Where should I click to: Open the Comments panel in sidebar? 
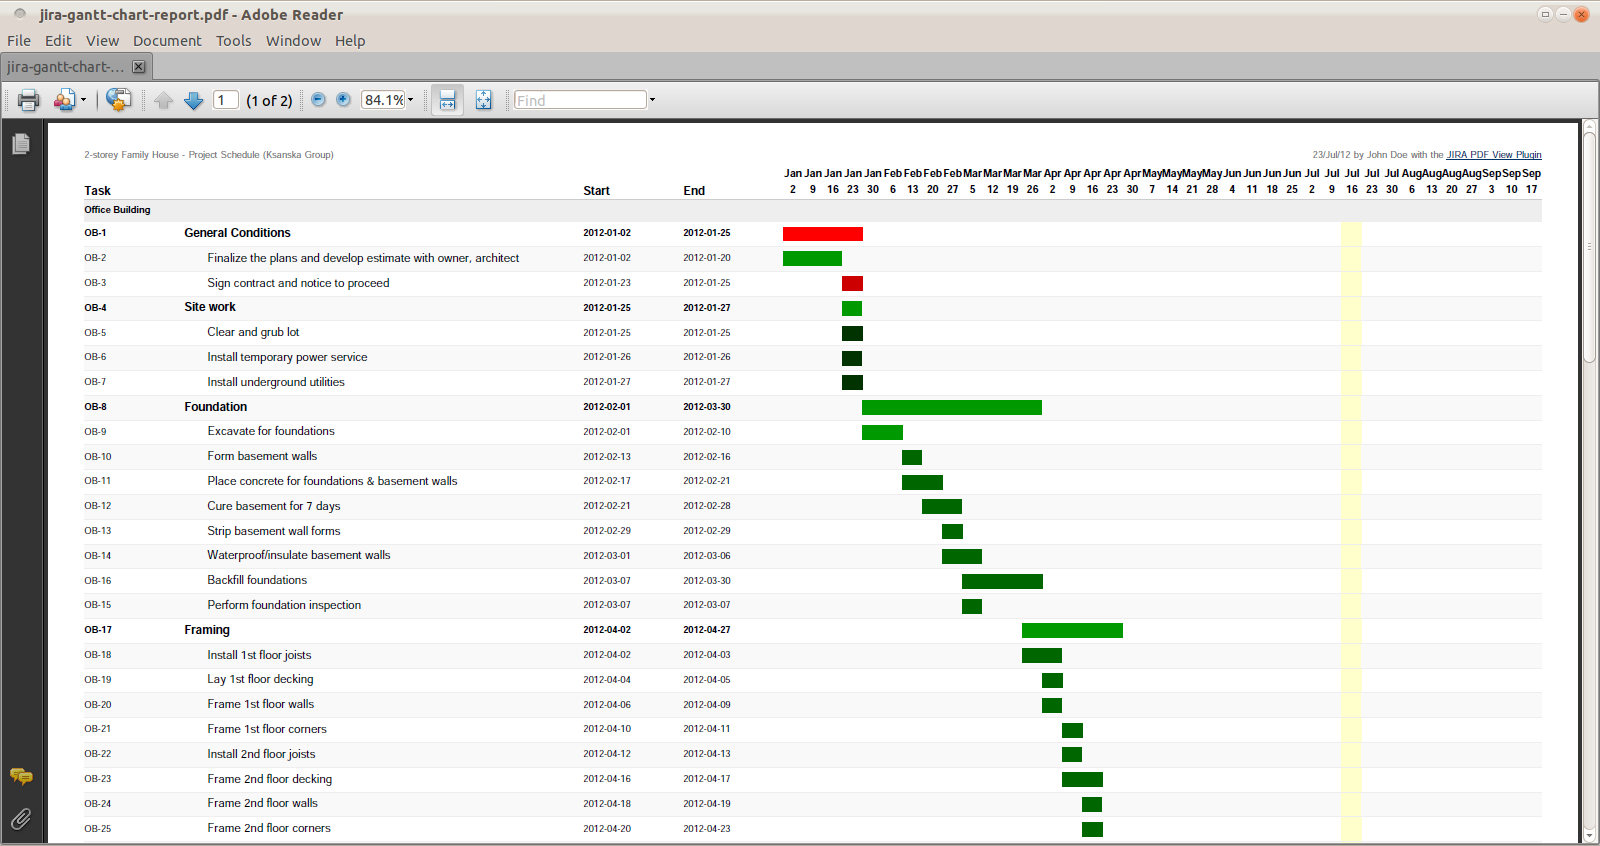21,777
